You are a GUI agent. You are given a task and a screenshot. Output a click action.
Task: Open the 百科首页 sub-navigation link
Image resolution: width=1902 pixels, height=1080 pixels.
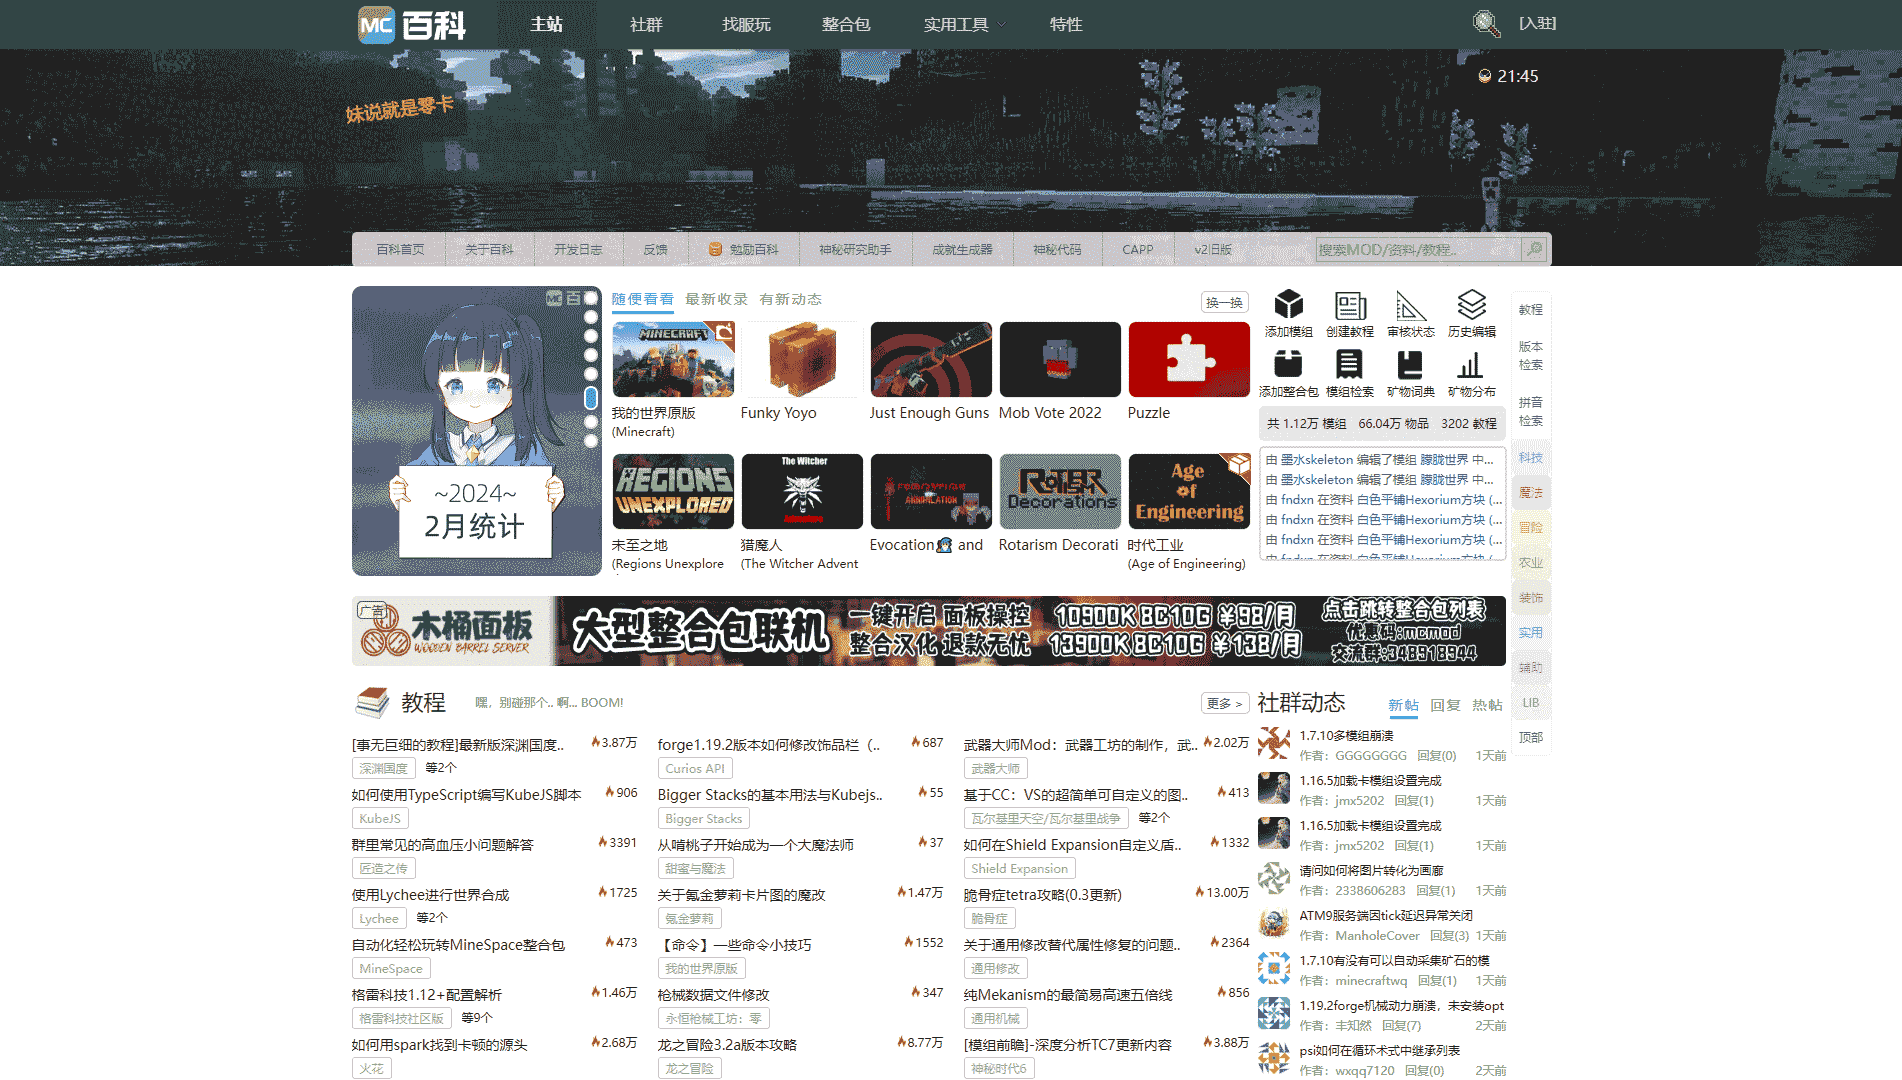click(400, 249)
